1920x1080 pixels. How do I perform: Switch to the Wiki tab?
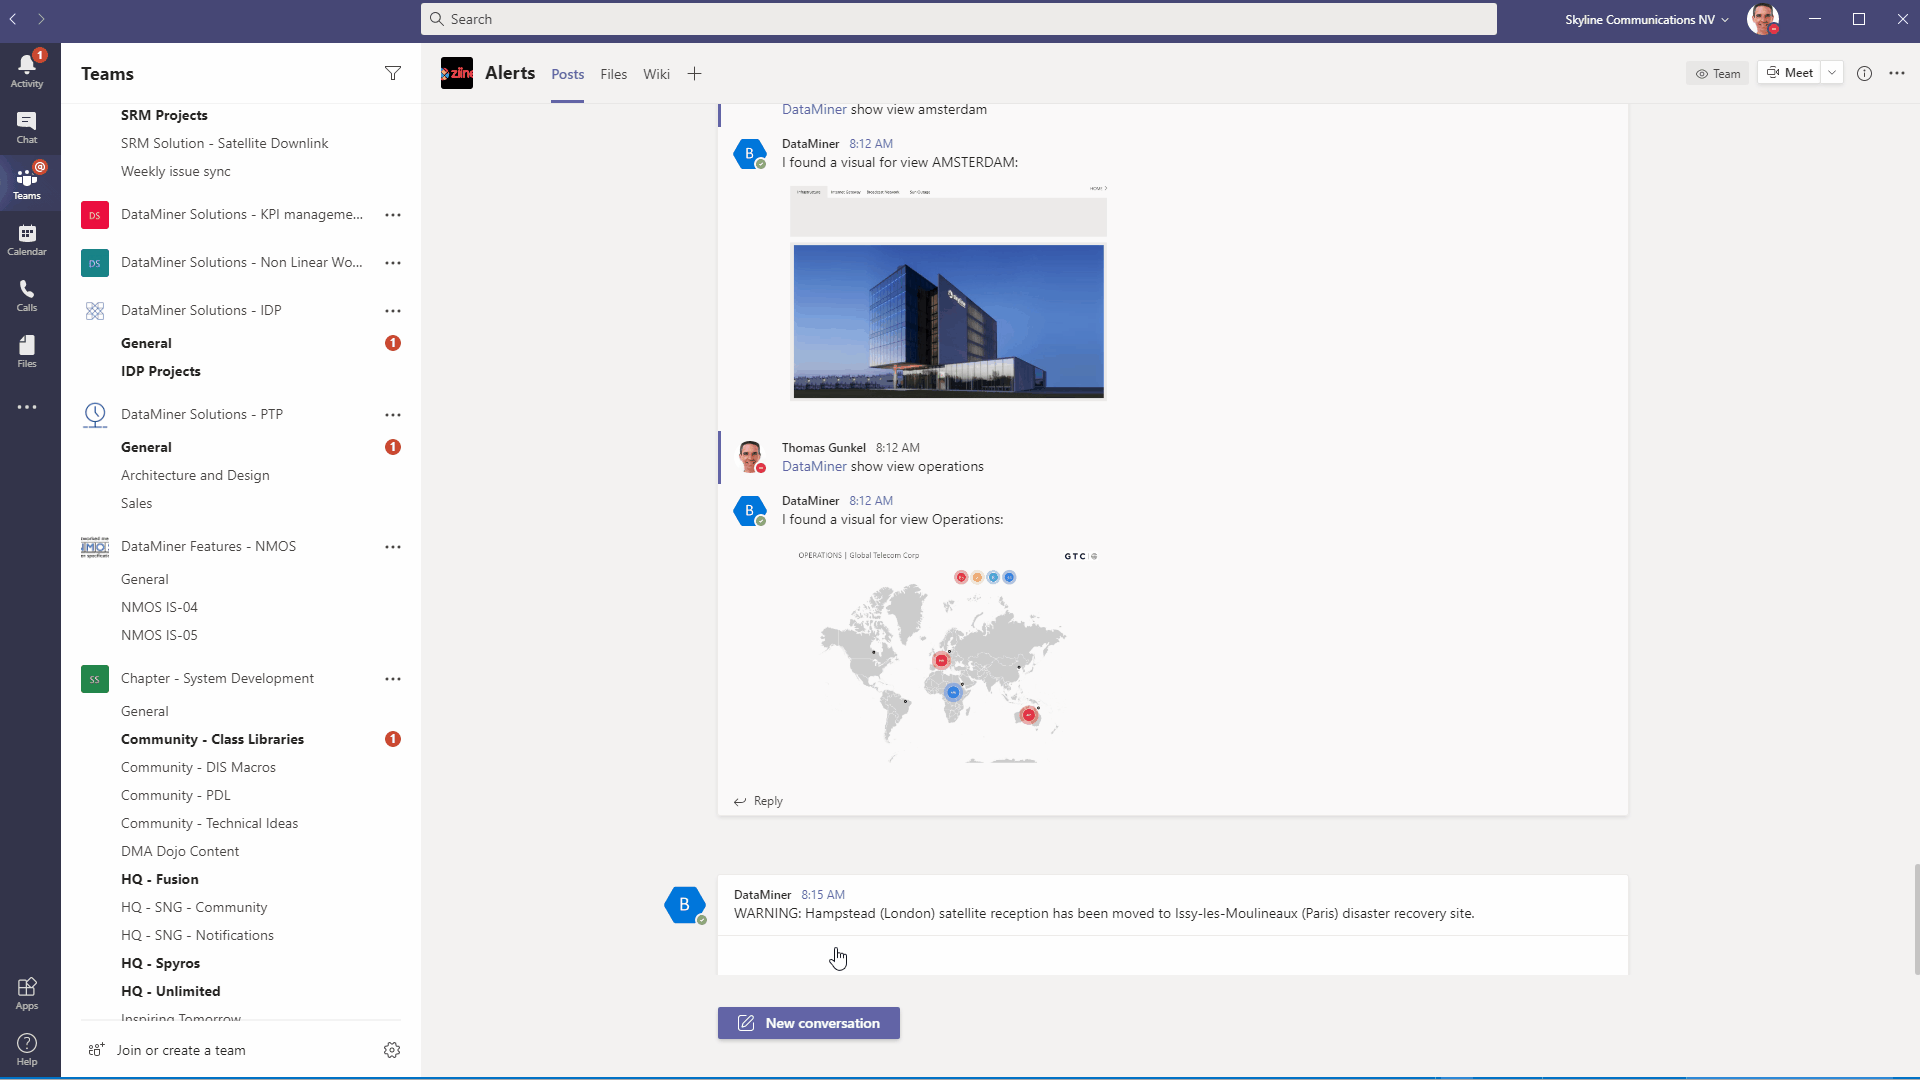point(656,74)
